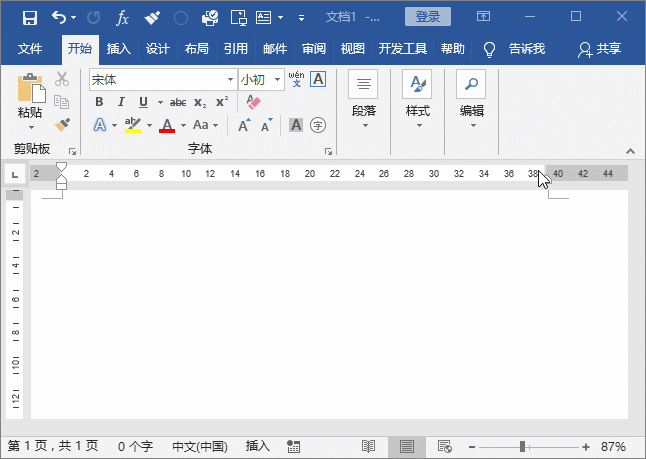Viewport: 646px width, 459px height.
Task: Switch to the 邮件 tab
Action: tap(275, 49)
